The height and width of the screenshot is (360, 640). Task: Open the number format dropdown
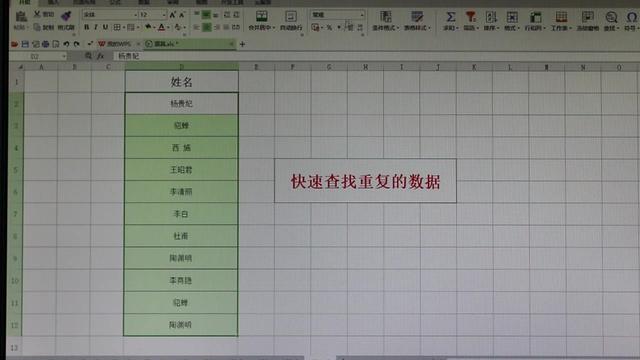[x=362, y=15]
